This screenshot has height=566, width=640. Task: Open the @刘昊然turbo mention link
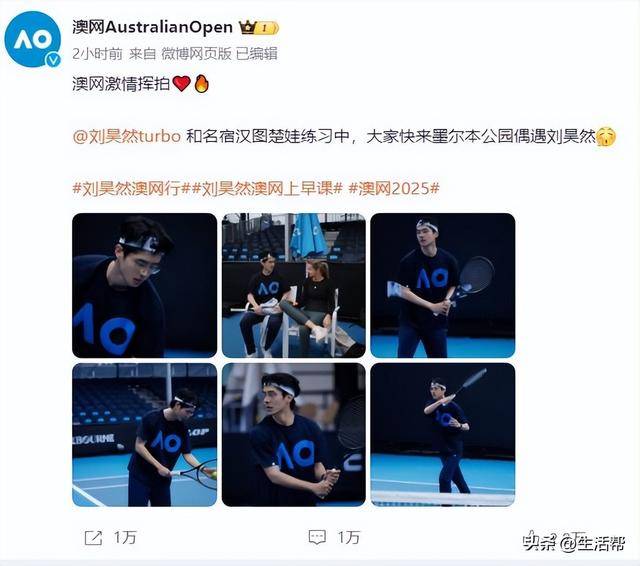[127, 136]
